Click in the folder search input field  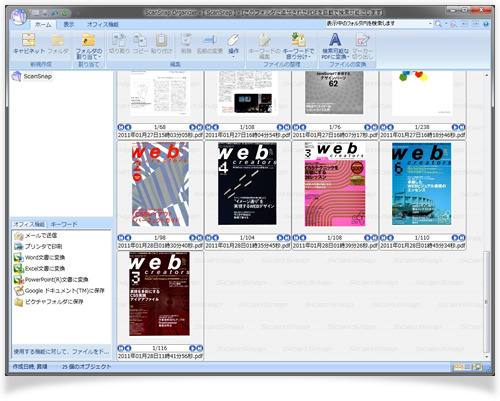[x=377, y=24]
